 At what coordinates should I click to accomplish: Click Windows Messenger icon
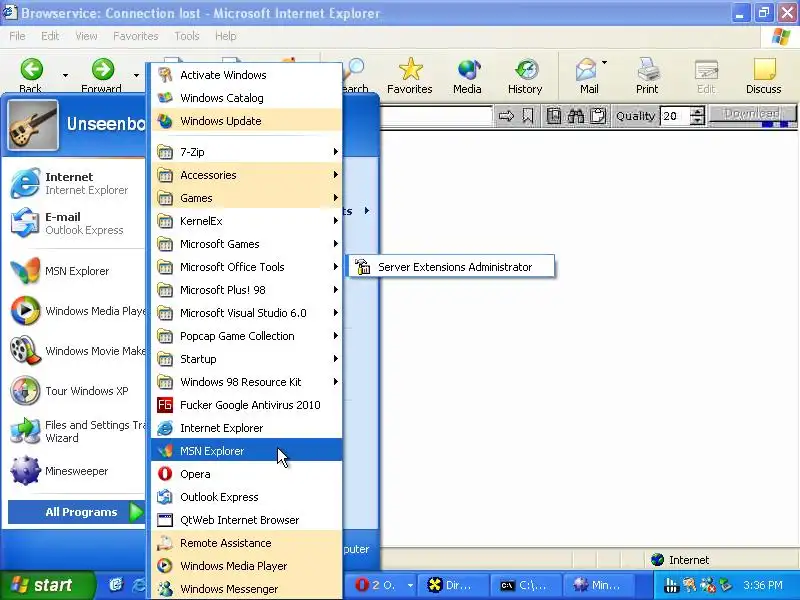(165, 589)
